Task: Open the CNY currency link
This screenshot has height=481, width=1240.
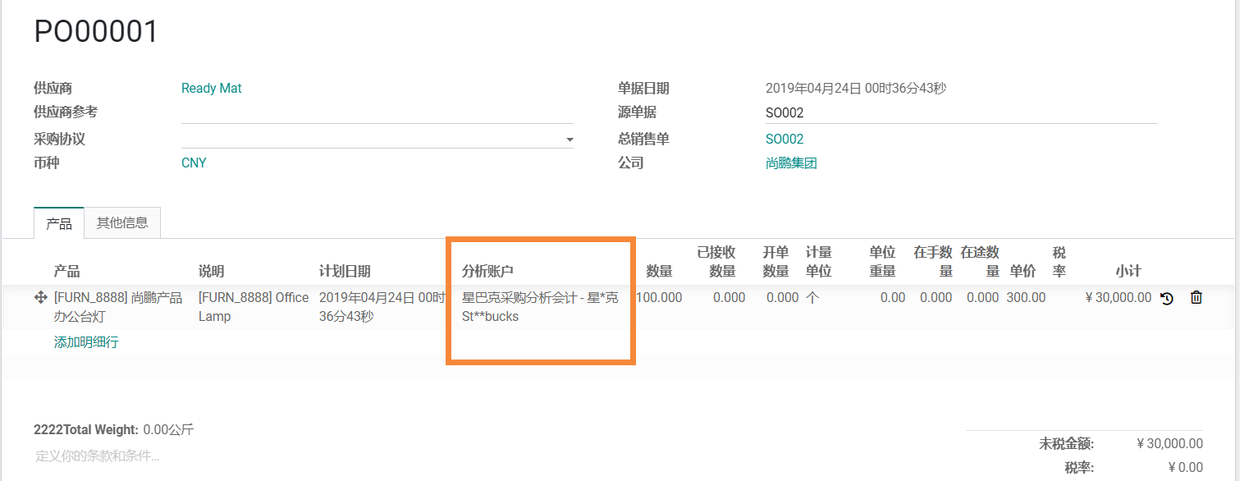Action: click(193, 162)
